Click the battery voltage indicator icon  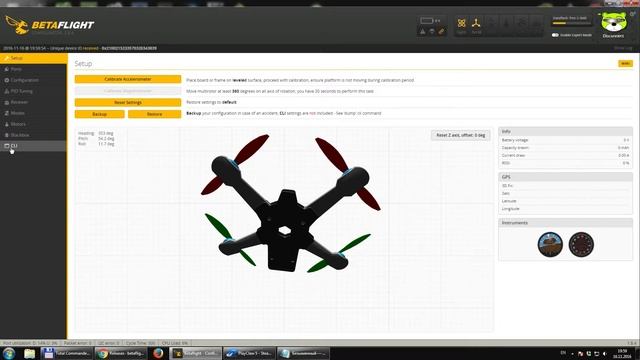pyautogui.click(x=427, y=20)
